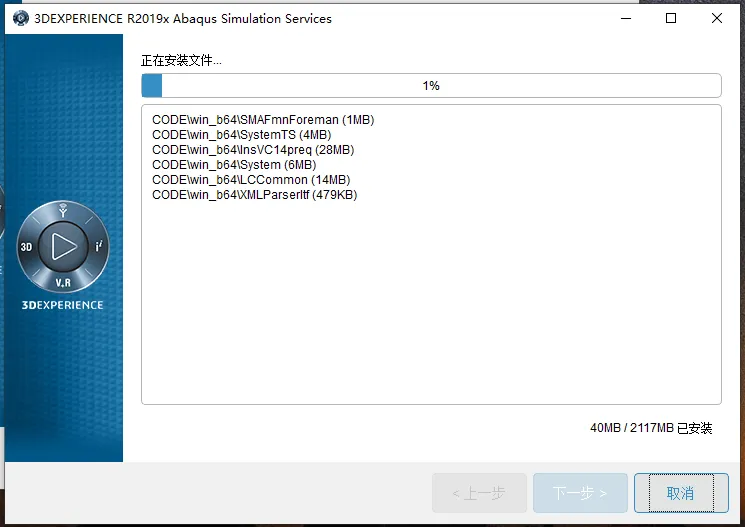Click the 3DEXPERIENCE logo text in sidebar

62,305
